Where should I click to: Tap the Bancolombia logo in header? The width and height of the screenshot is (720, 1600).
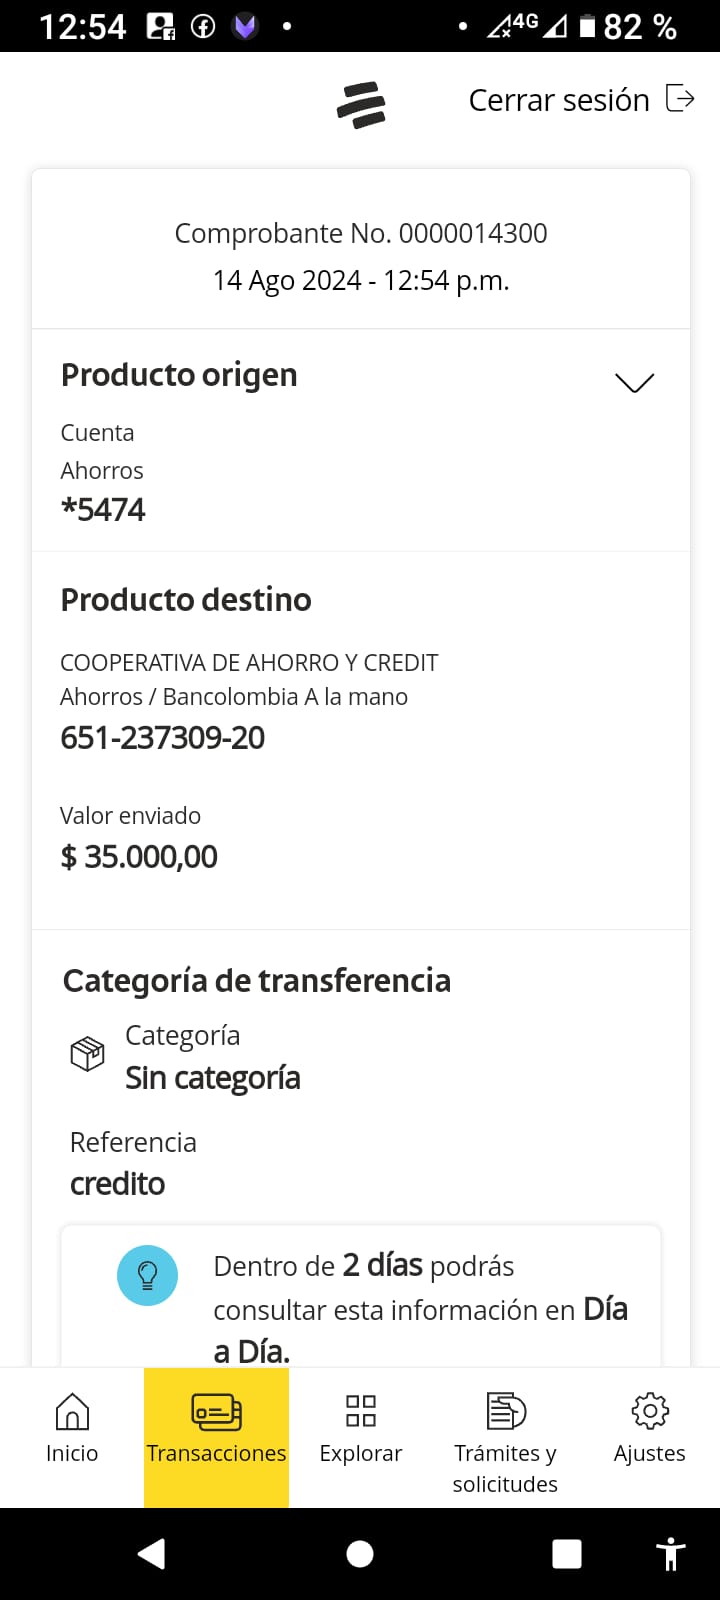(x=361, y=105)
